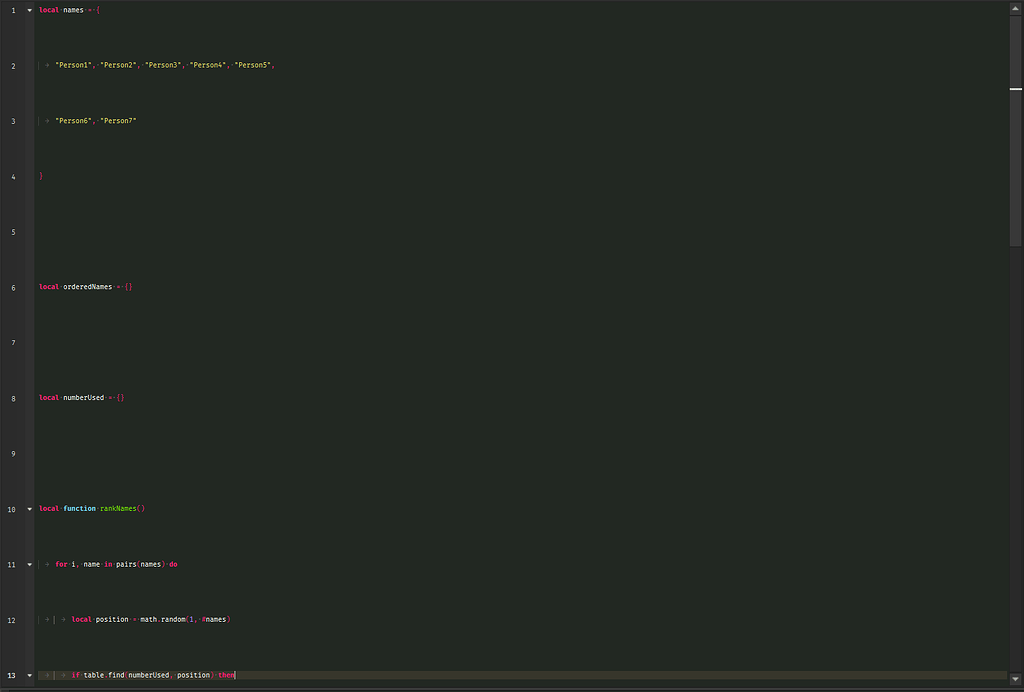Click line number 10 in the gutter
Image resolution: width=1024 pixels, height=692 pixels.
[x=11, y=508]
